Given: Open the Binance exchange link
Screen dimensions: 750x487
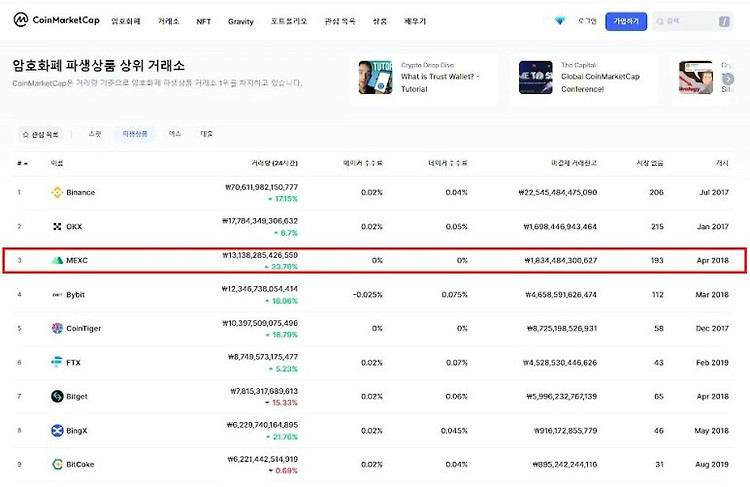Looking at the screenshot, I should 80,192.
